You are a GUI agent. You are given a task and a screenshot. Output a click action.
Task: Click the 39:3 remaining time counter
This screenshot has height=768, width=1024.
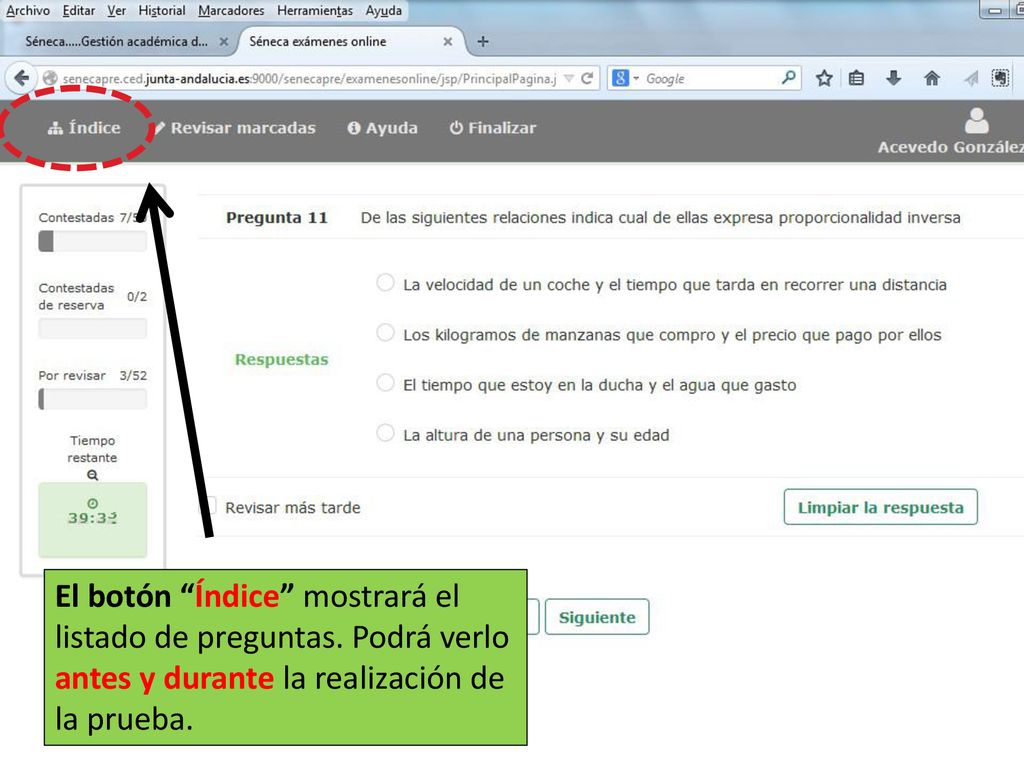click(x=92, y=518)
